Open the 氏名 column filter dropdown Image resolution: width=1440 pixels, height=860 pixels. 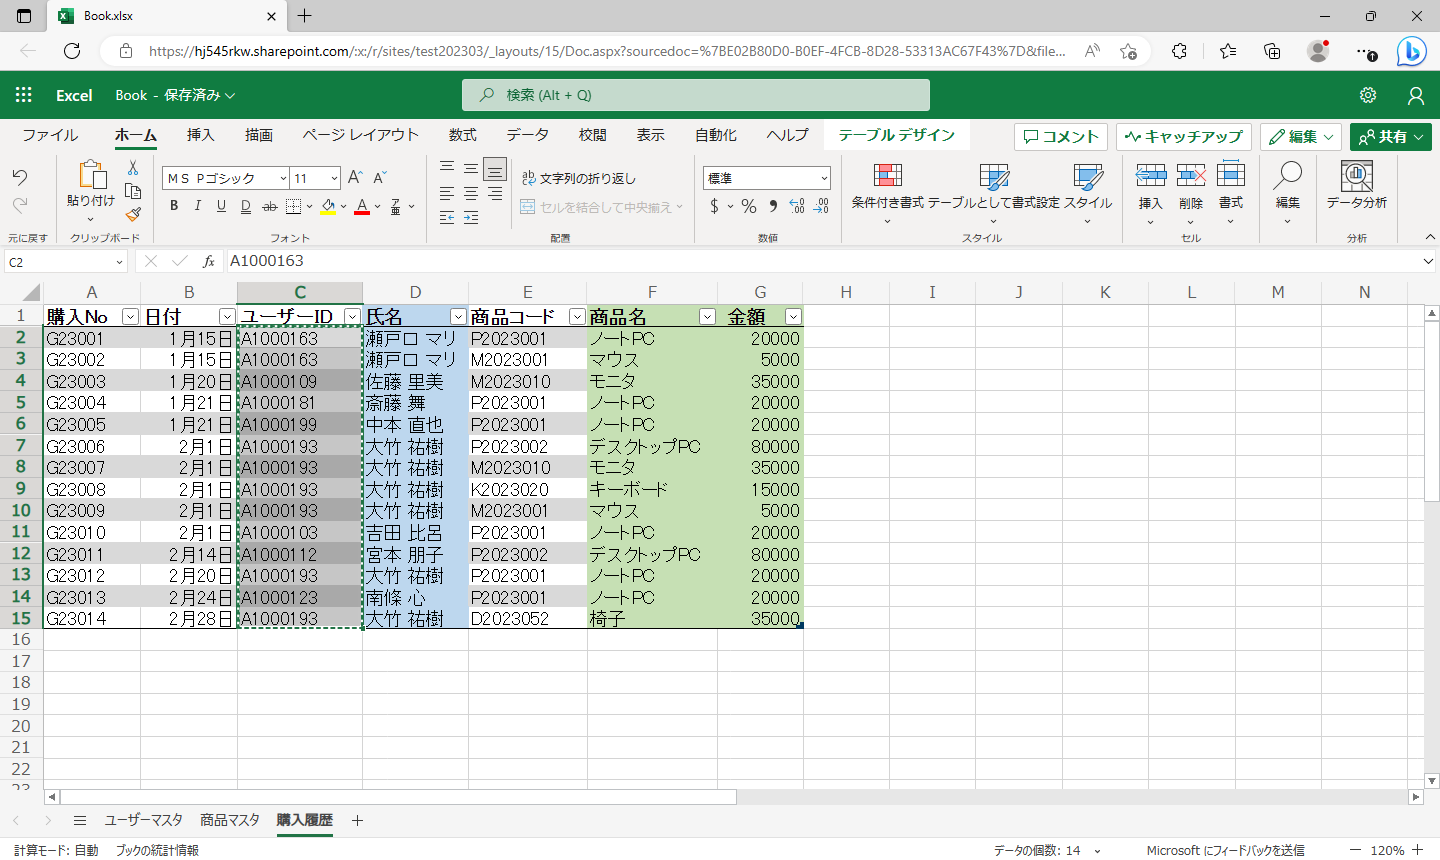(458, 316)
